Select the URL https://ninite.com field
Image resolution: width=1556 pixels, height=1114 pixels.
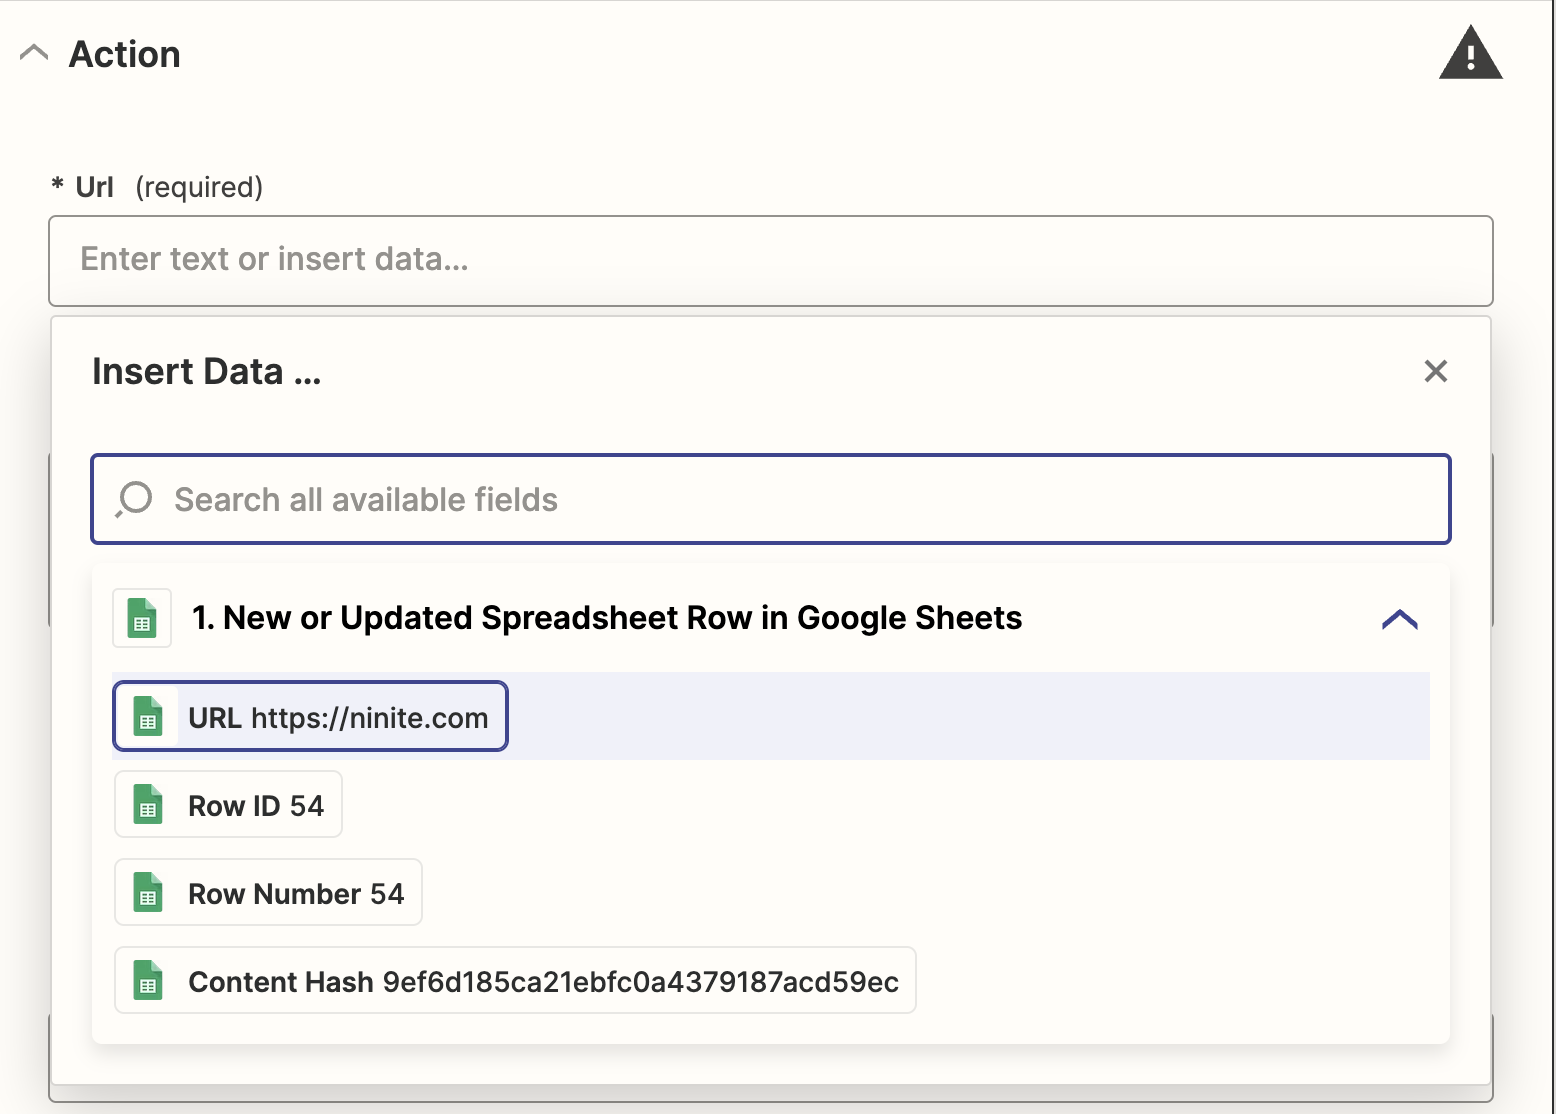coord(310,716)
